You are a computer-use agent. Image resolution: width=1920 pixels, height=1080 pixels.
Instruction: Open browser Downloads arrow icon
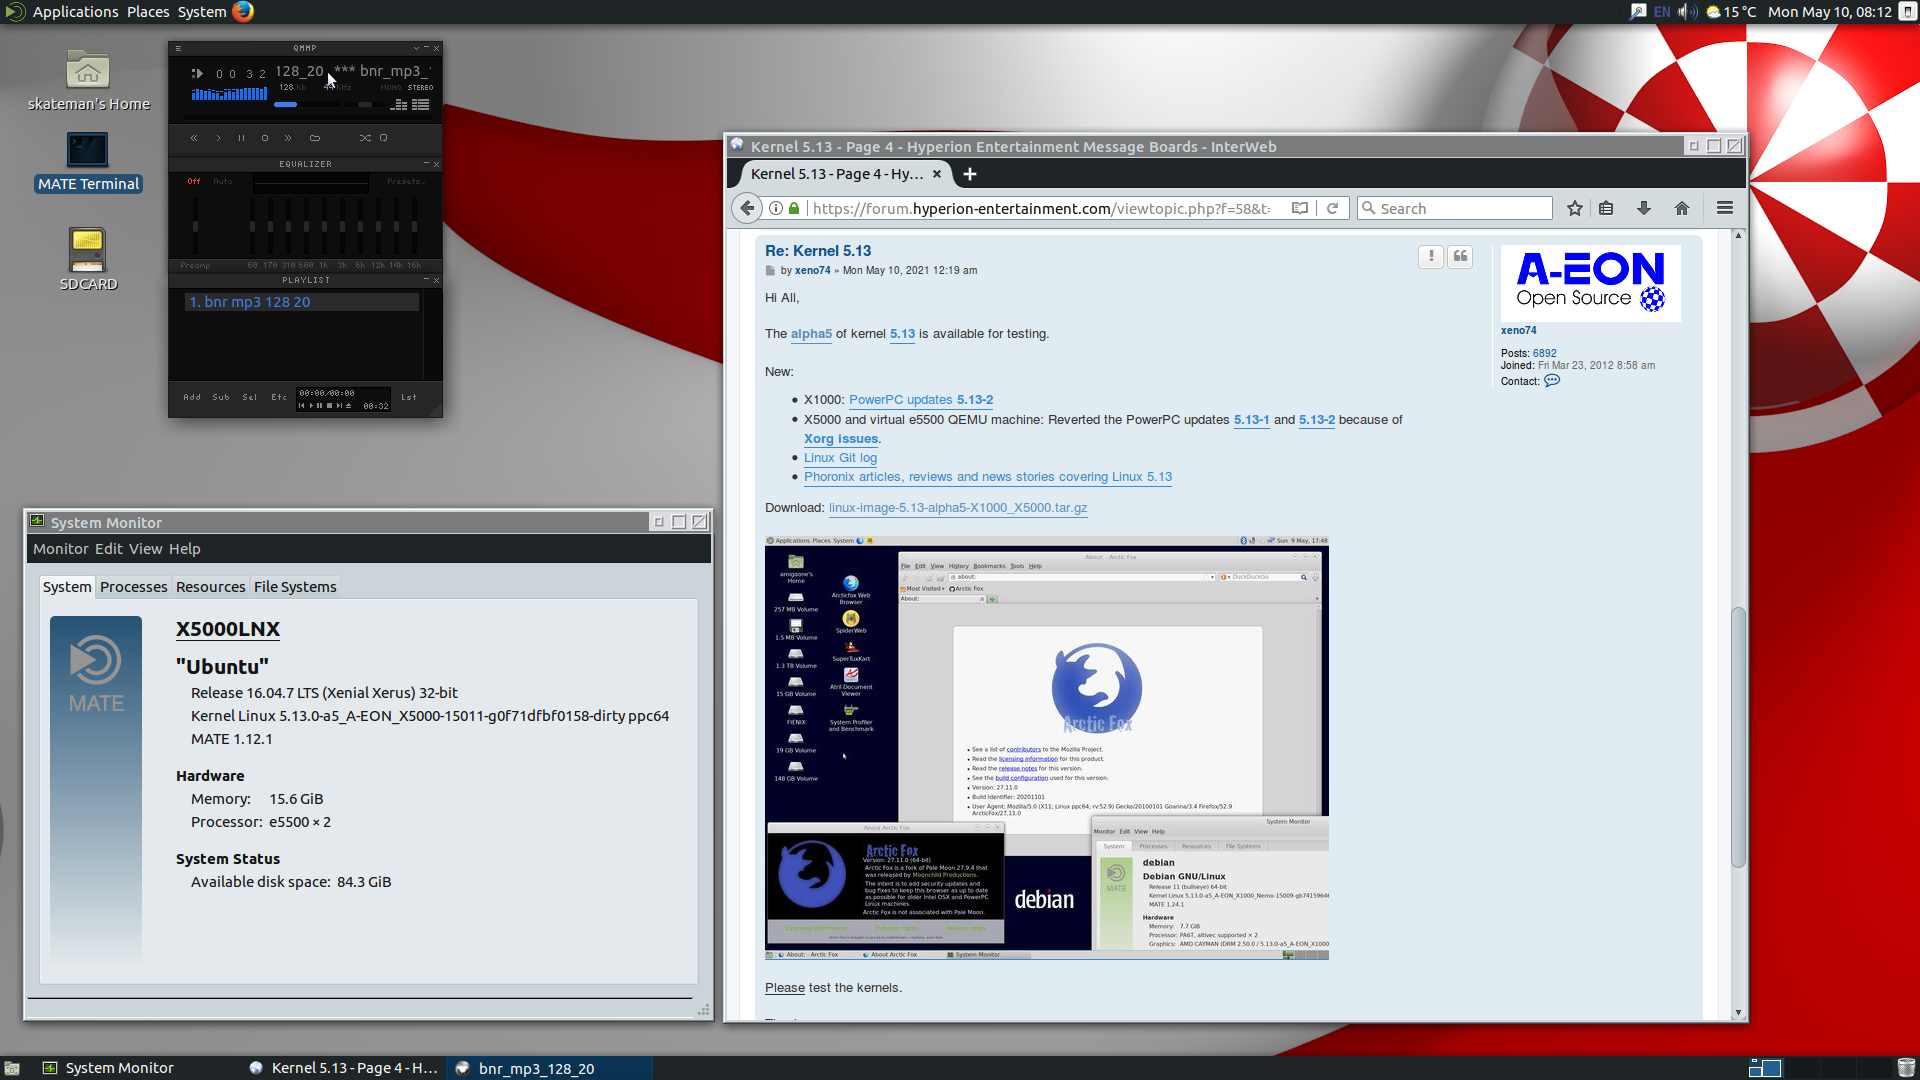pos(1644,208)
